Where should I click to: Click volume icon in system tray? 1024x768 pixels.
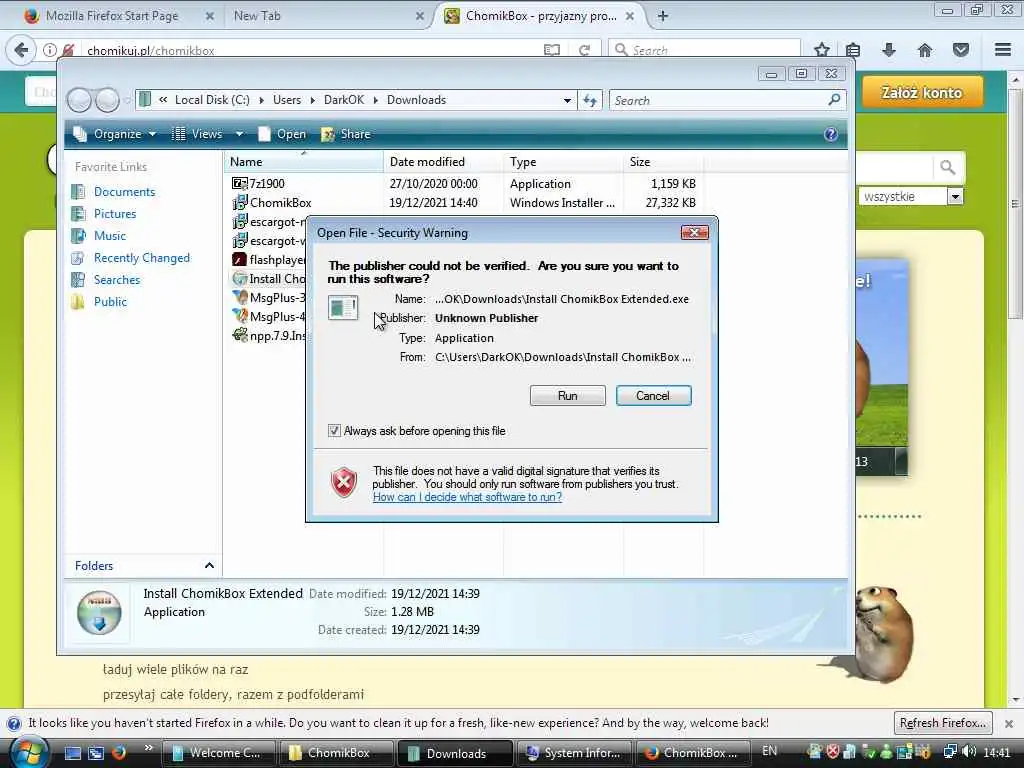tap(970, 752)
